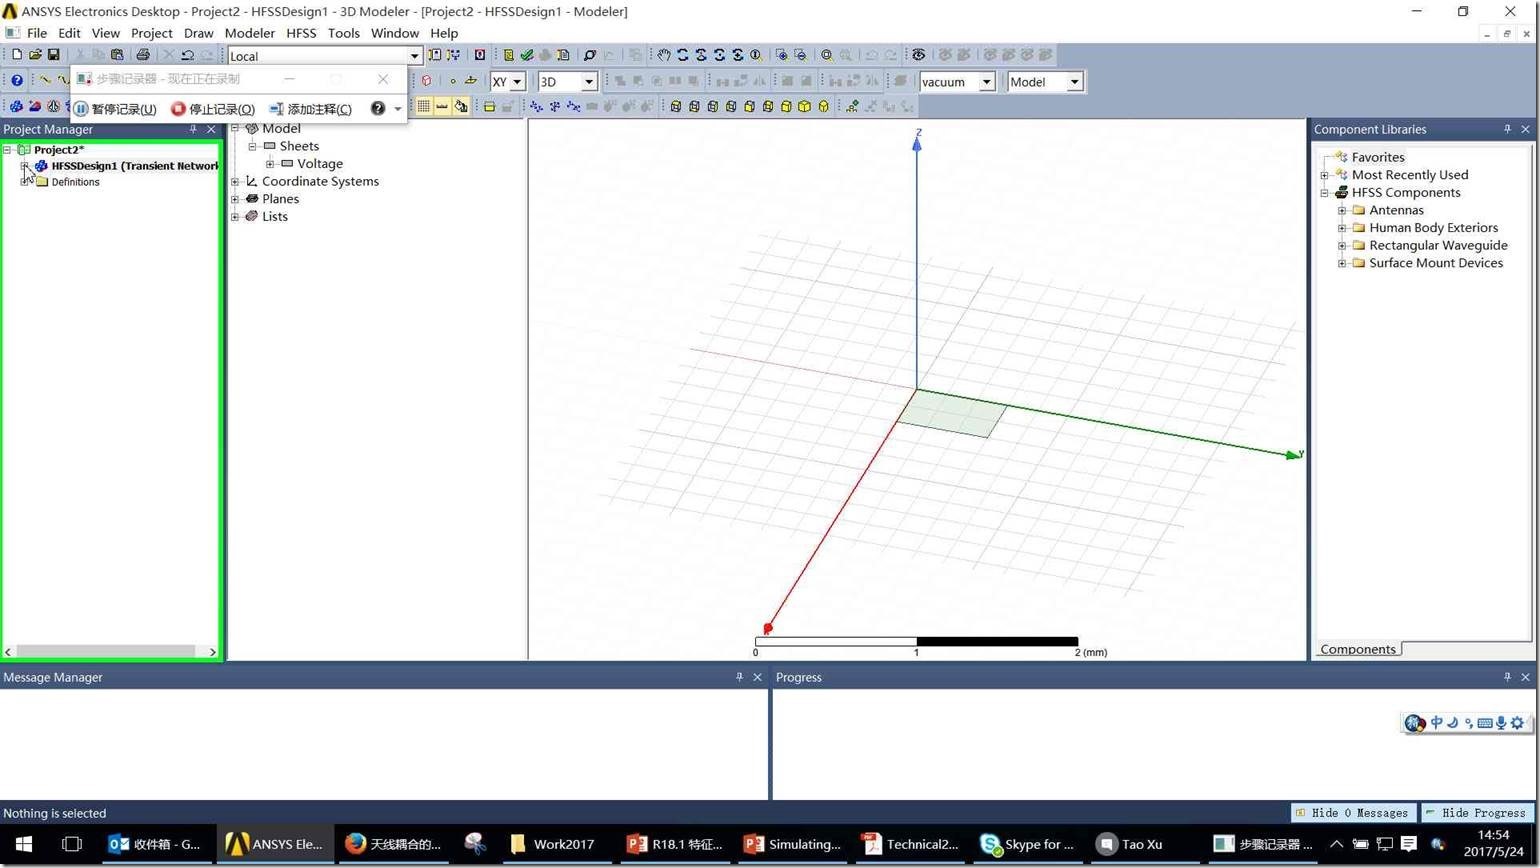Expand Most Recently Used components
Image resolution: width=1540 pixels, height=868 pixels.
tap(1325, 176)
